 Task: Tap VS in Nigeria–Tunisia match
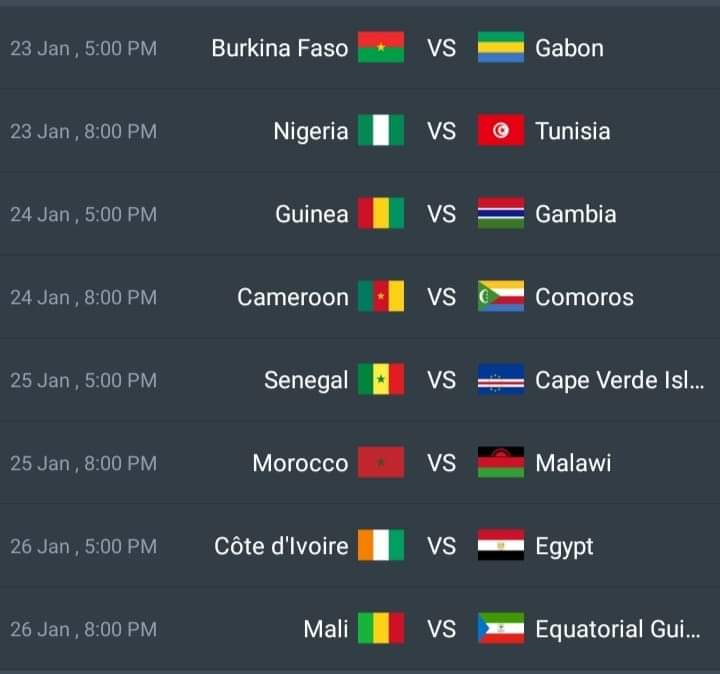(441, 131)
